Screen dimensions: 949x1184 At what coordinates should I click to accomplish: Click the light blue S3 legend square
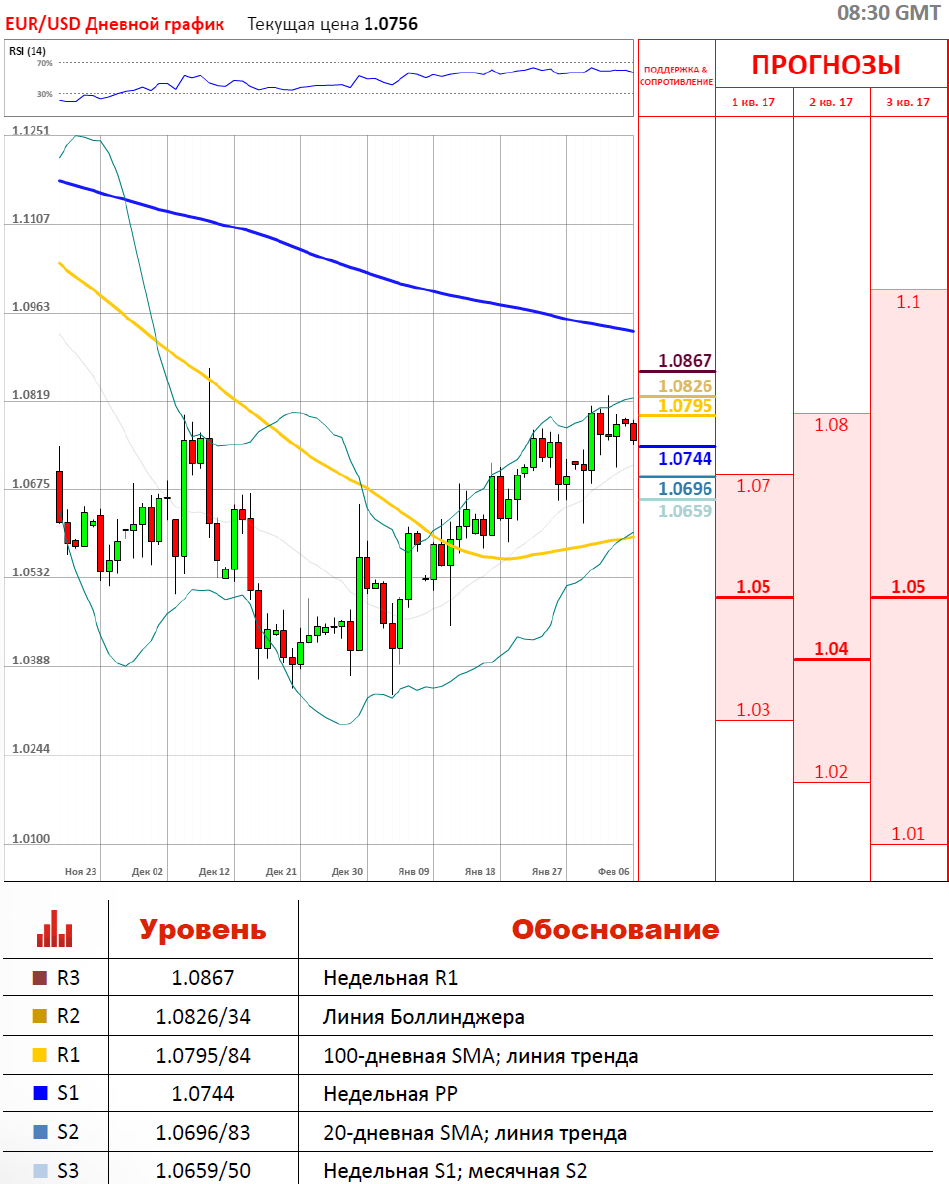(x=40, y=1171)
